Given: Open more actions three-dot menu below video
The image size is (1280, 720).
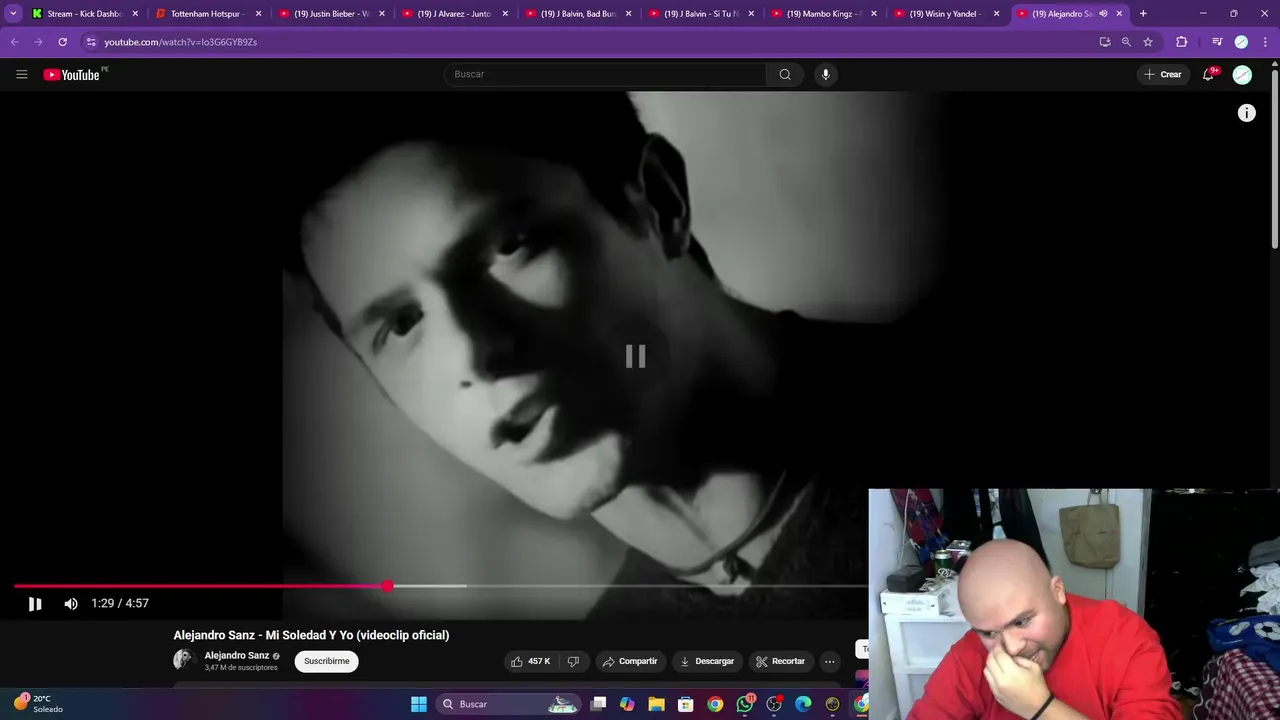Looking at the screenshot, I should [829, 661].
